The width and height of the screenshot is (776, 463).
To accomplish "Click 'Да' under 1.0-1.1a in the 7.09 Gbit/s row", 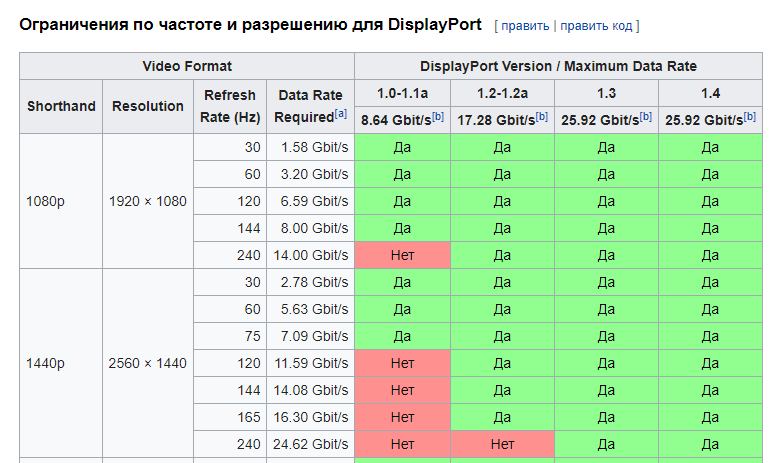I will click(402, 336).
